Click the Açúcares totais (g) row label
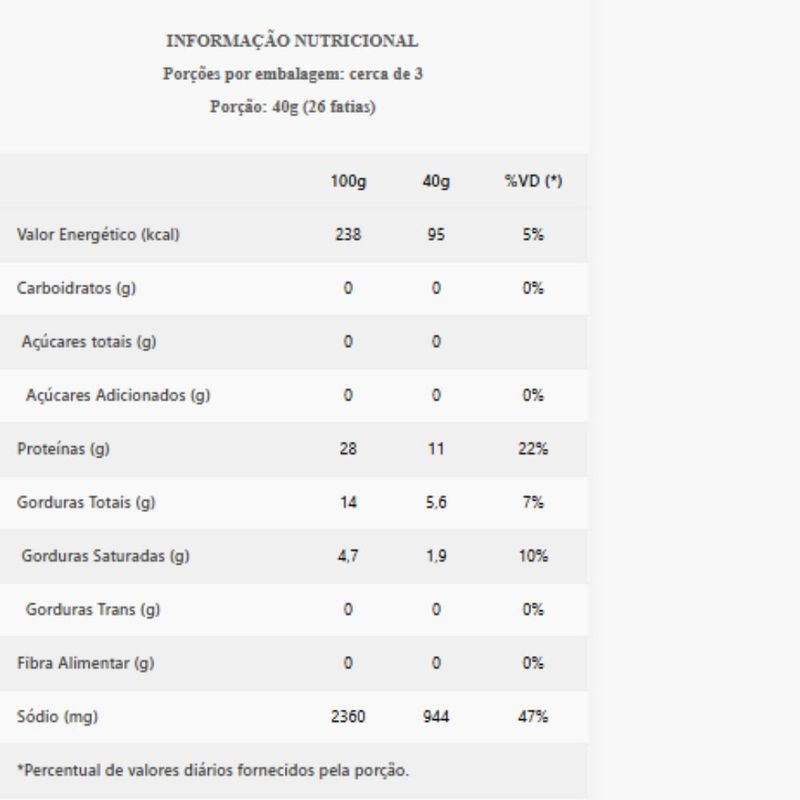 point(89,342)
